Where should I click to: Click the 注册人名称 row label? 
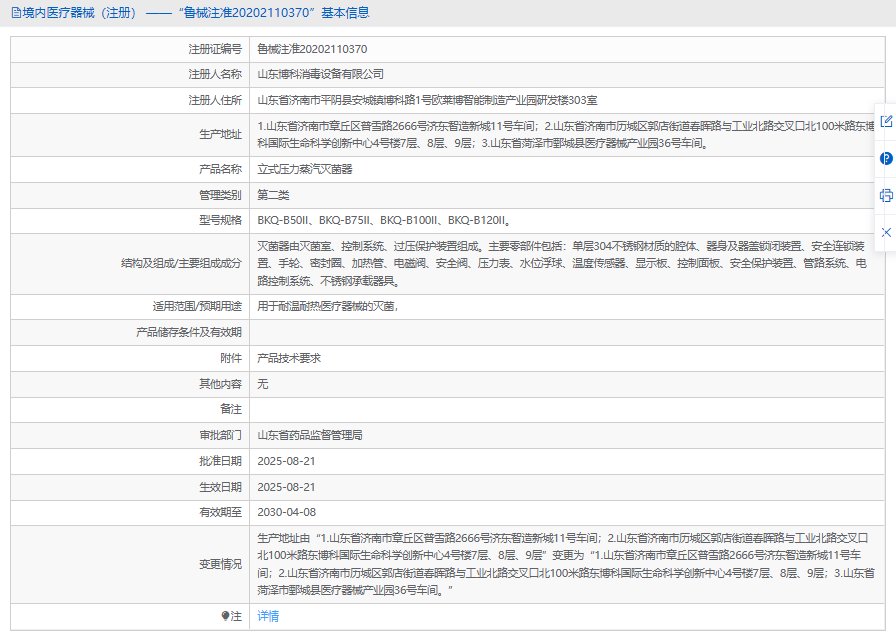click(x=215, y=74)
